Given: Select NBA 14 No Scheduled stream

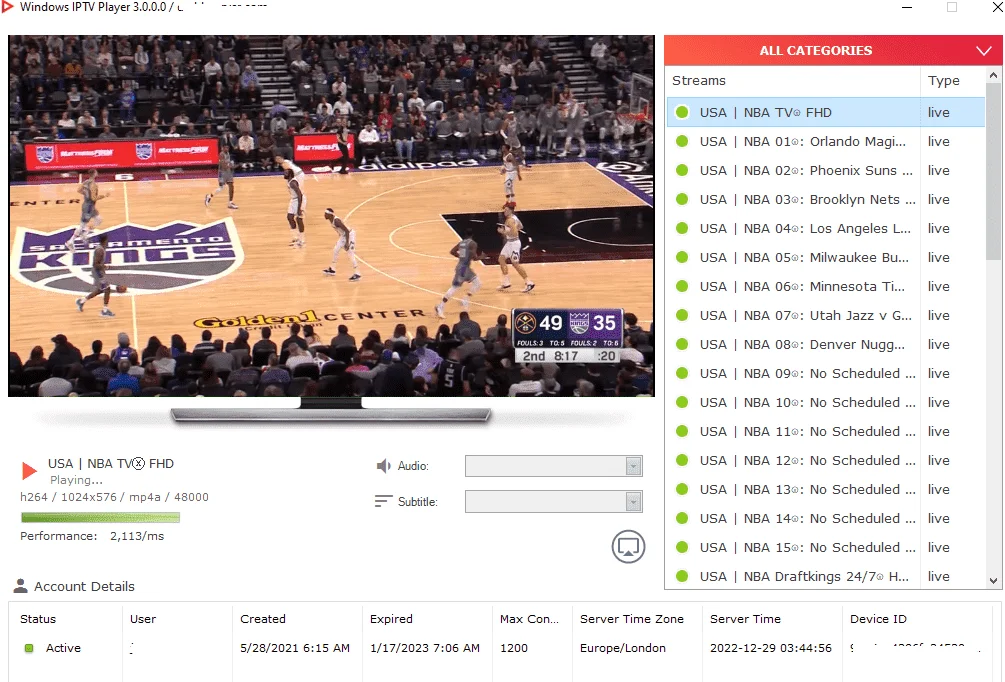Looking at the screenshot, I should (826, 518).
